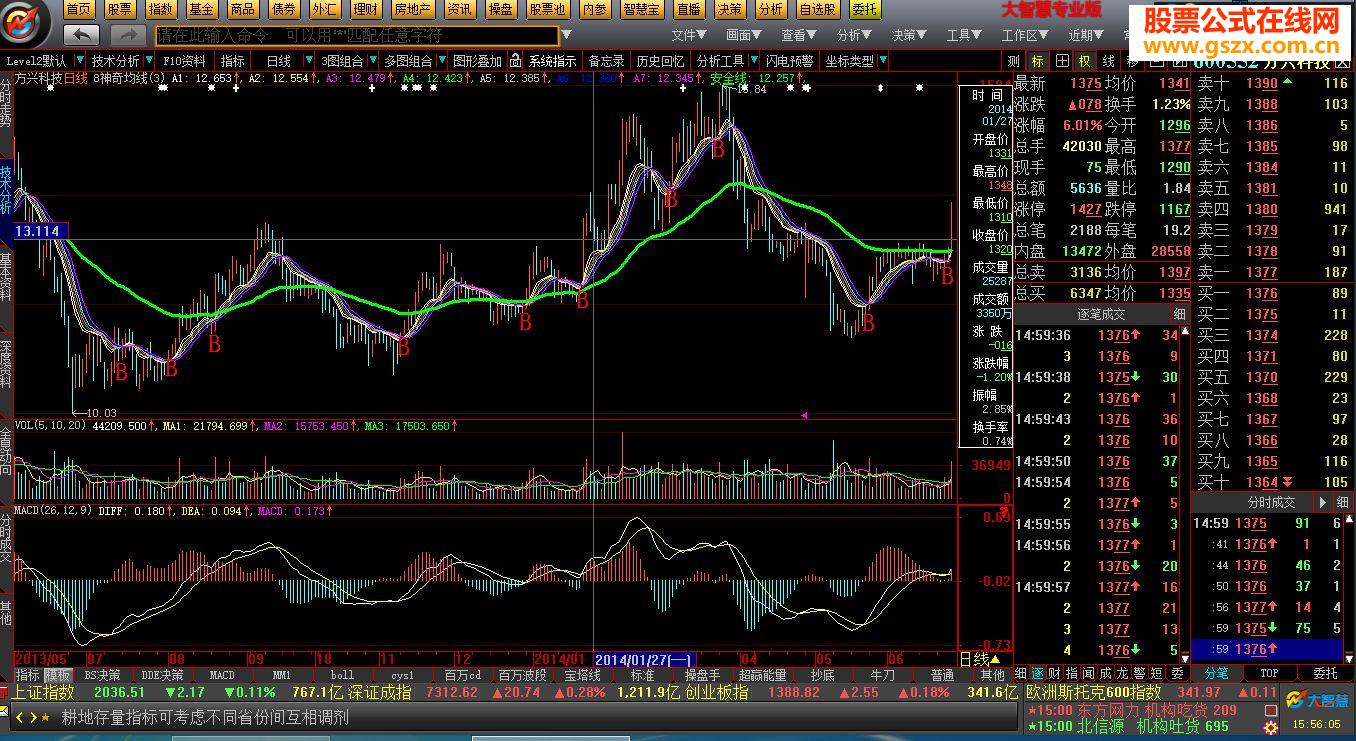Select the 基本资料 vertical side tab
Screen dimensions: 1356x741
6,277
